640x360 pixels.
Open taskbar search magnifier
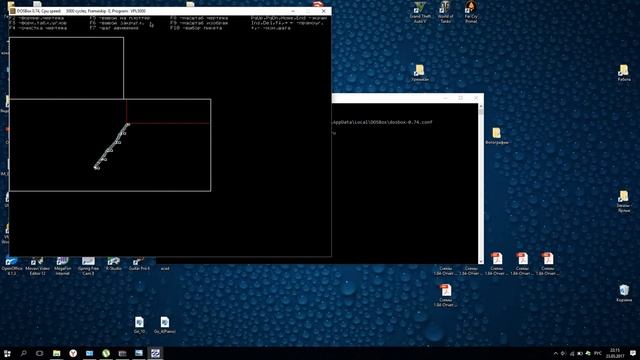tap(23, 353)
